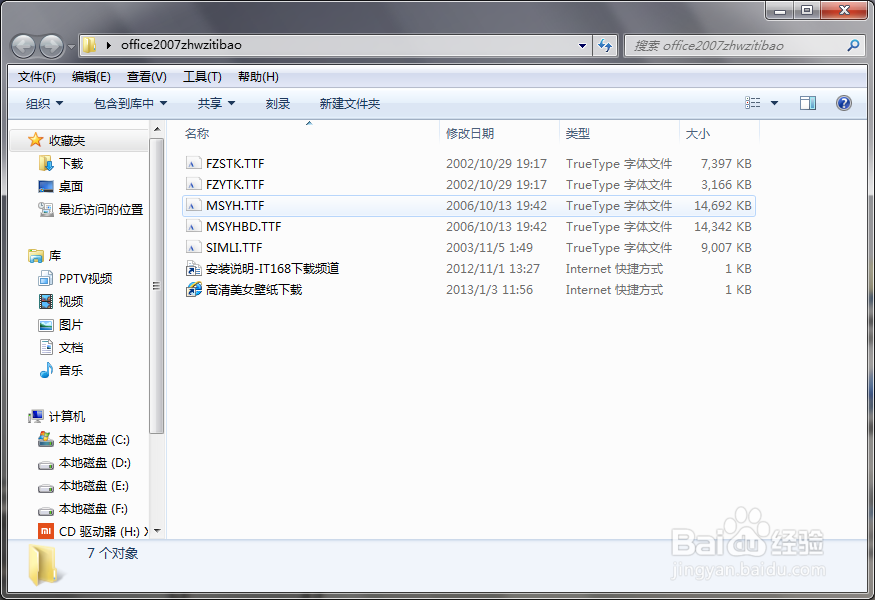Open the 视频 library
This screenshot has height=600, width=875.
(71, 302)
